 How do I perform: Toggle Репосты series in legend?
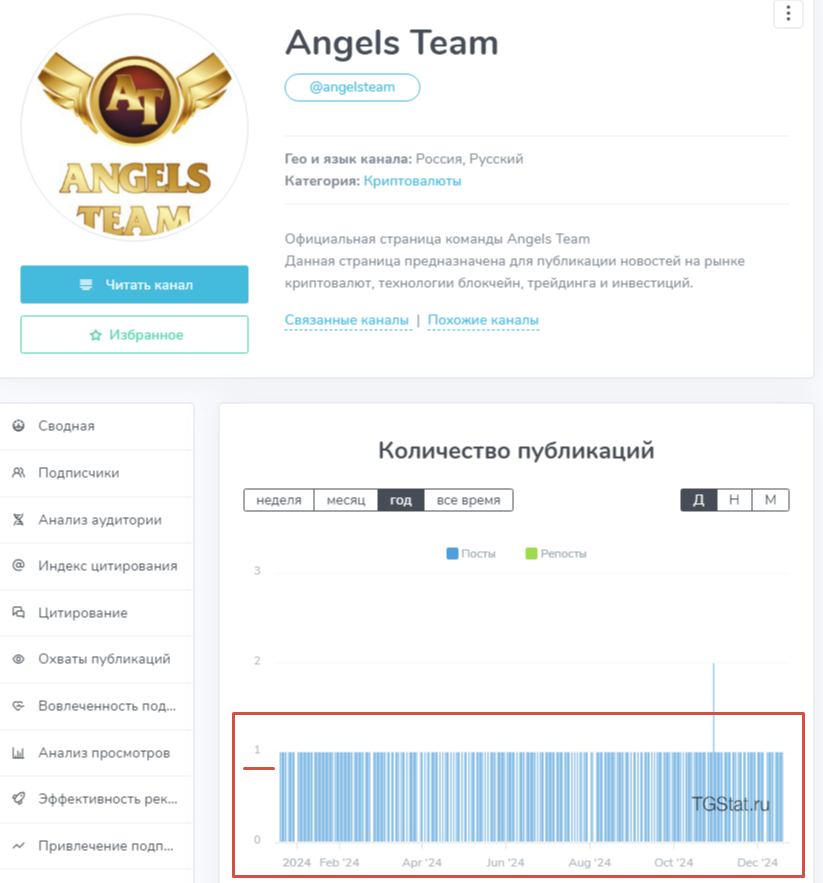(556, 554)
